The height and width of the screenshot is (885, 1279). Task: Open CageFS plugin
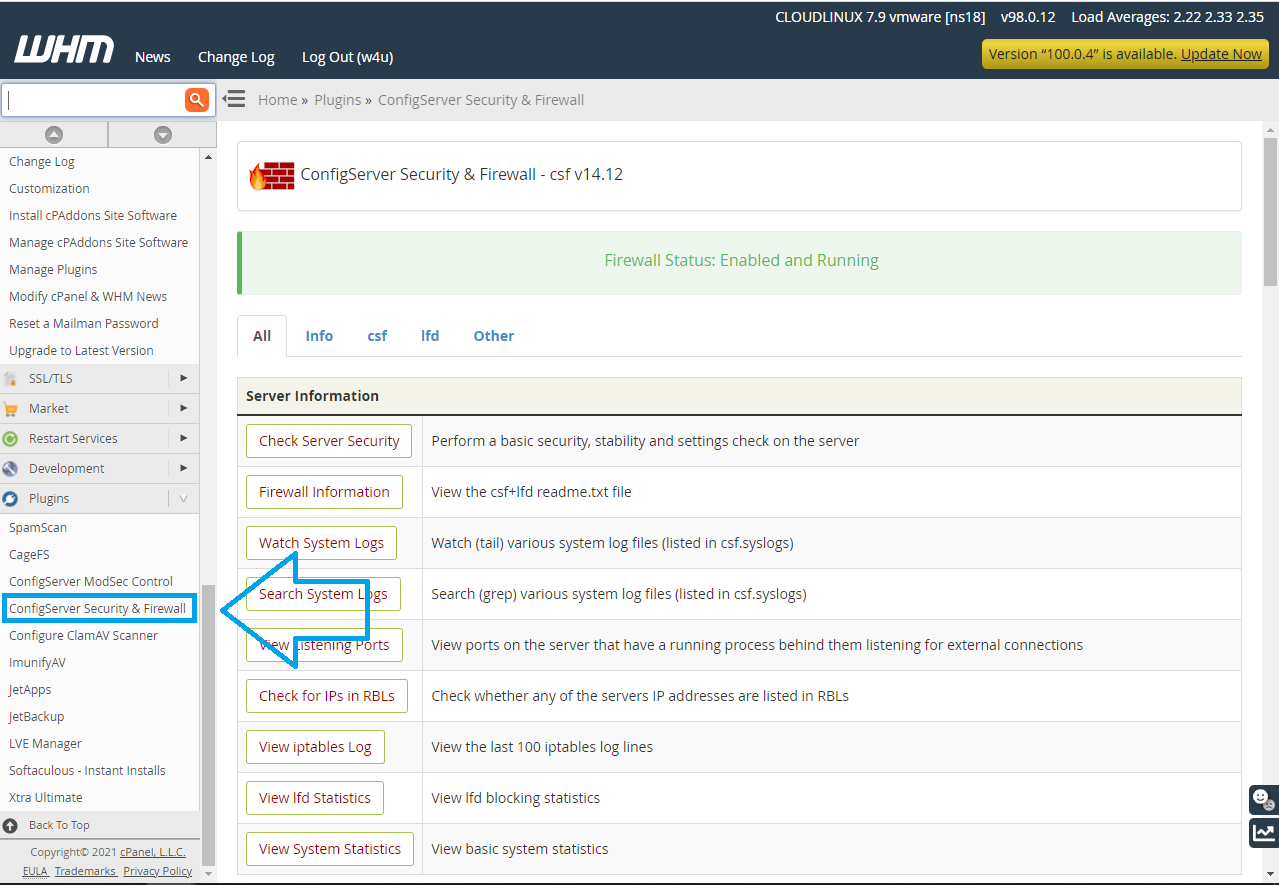29,555
